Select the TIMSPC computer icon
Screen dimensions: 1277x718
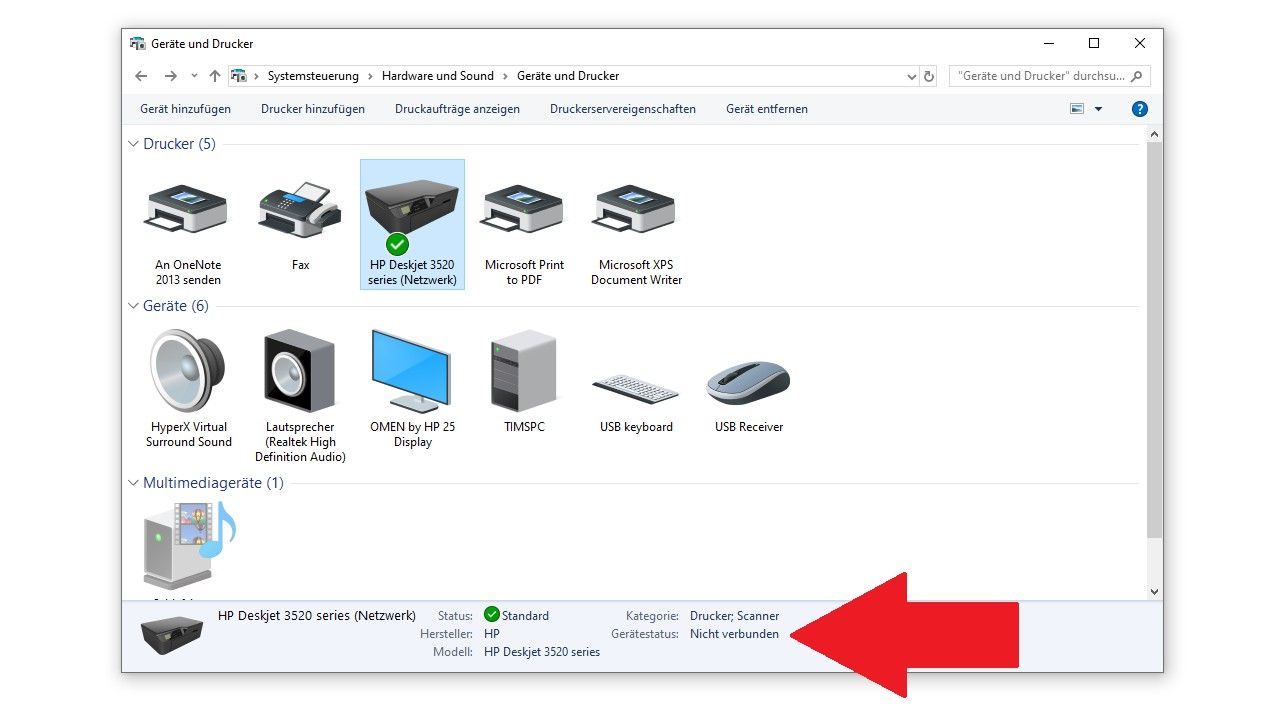(x=524, y=370)
